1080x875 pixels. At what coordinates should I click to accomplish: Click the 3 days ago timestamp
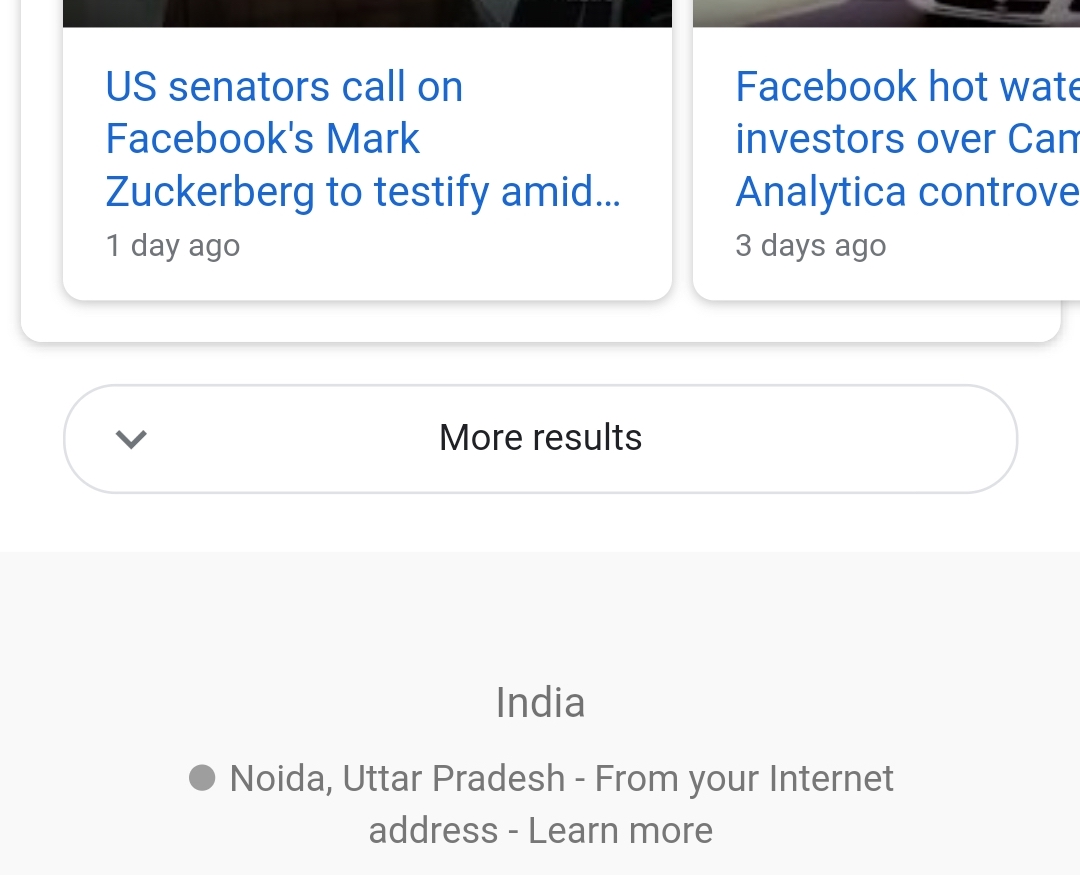point(811,245)
